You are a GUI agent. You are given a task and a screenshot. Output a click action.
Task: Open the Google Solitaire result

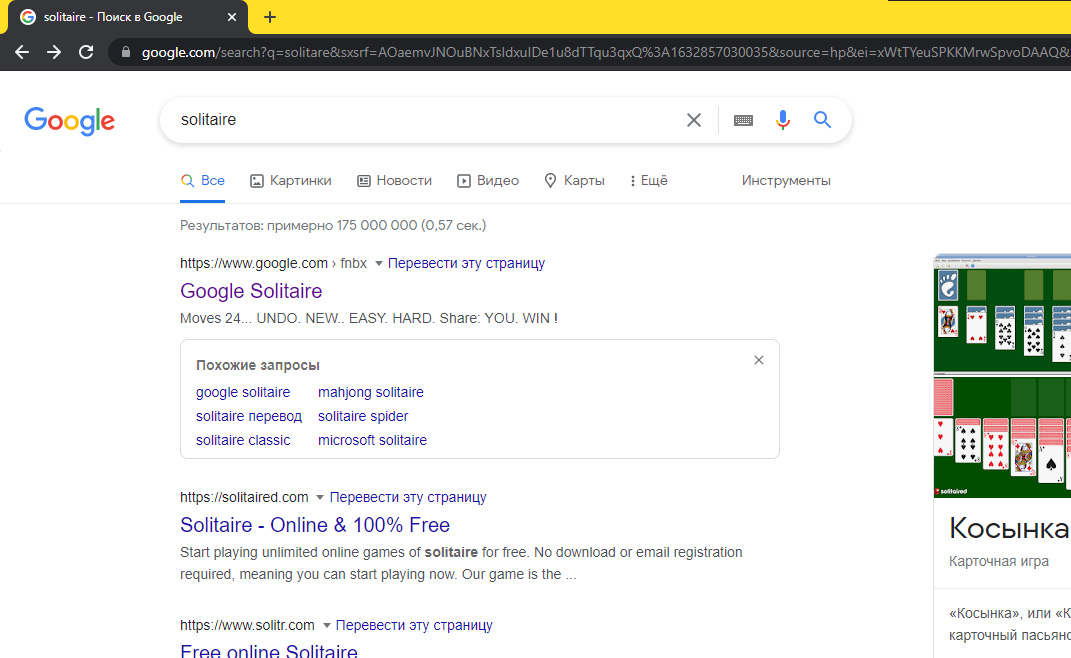coord(251,291)
